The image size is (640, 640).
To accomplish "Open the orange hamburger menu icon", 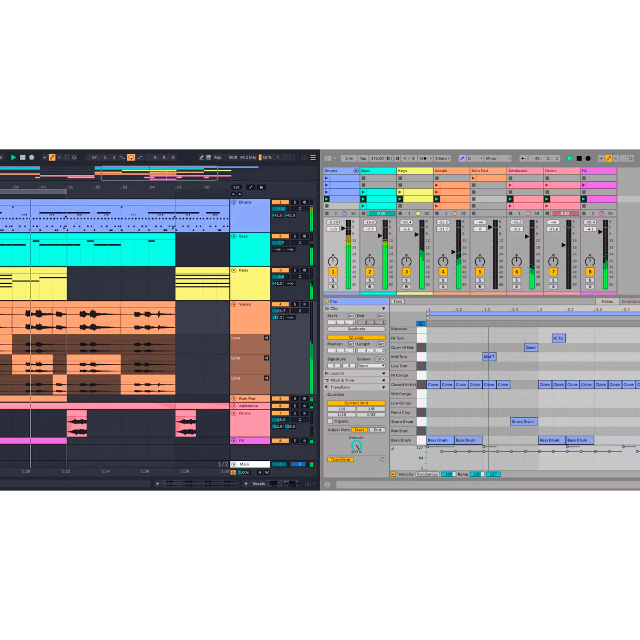I will [313, 157].
